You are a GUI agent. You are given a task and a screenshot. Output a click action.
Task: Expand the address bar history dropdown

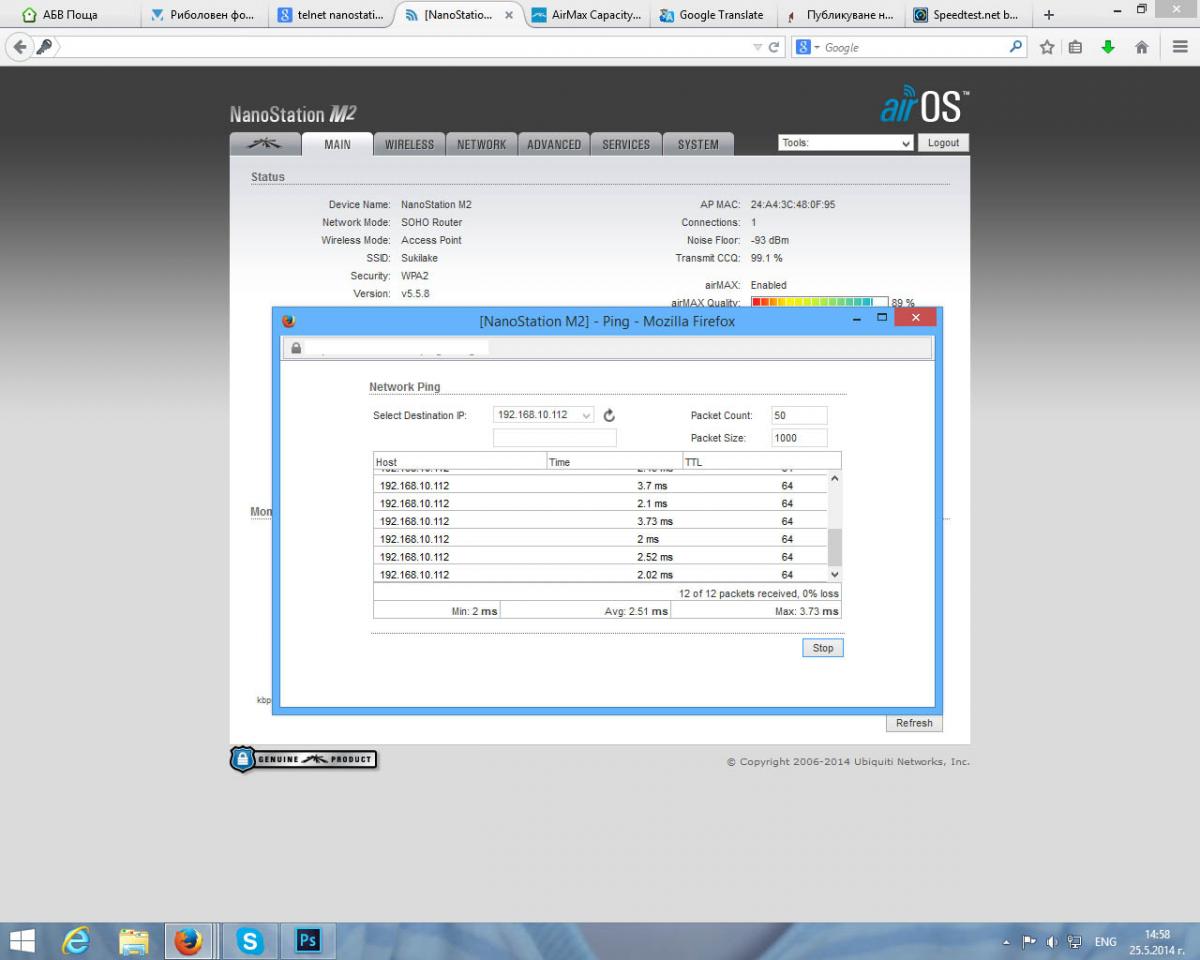tap(757, 47)
